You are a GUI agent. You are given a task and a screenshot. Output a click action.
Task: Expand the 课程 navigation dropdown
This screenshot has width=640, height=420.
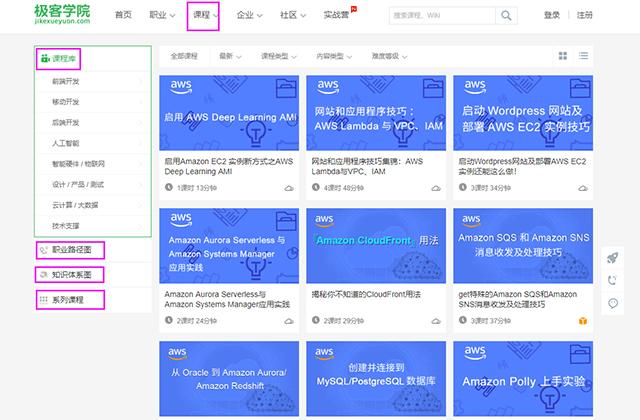[216, 16]
